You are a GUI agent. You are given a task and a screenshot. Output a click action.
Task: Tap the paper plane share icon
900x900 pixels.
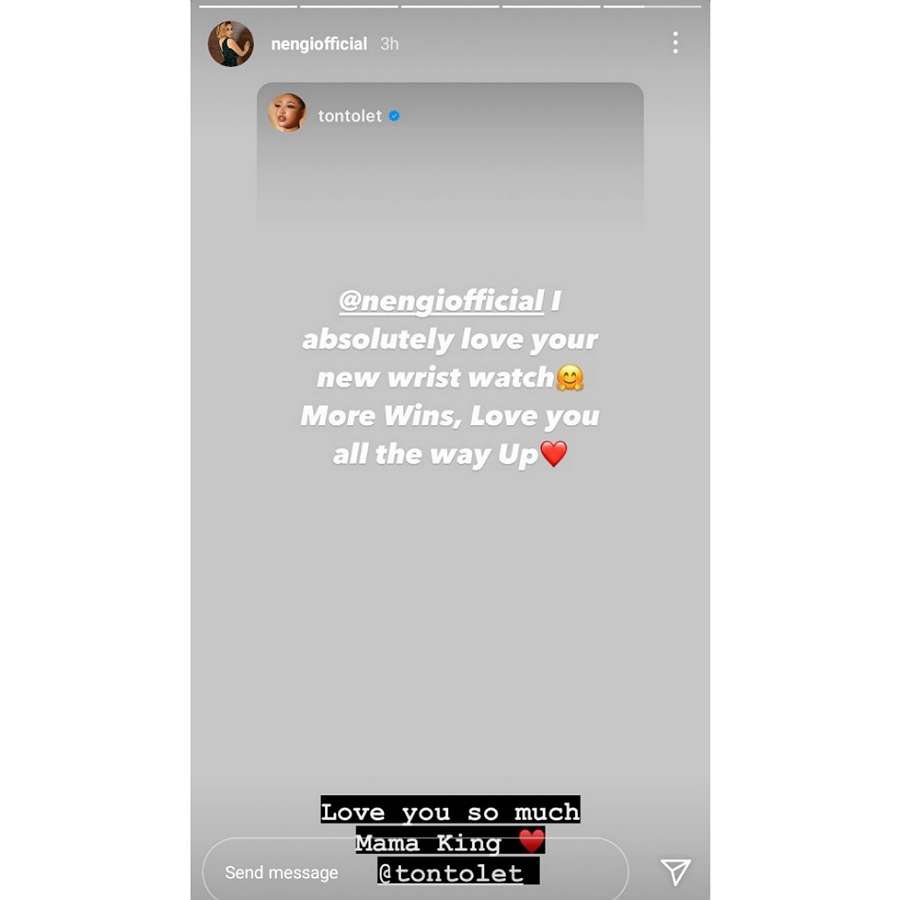[x=675, y=871]
